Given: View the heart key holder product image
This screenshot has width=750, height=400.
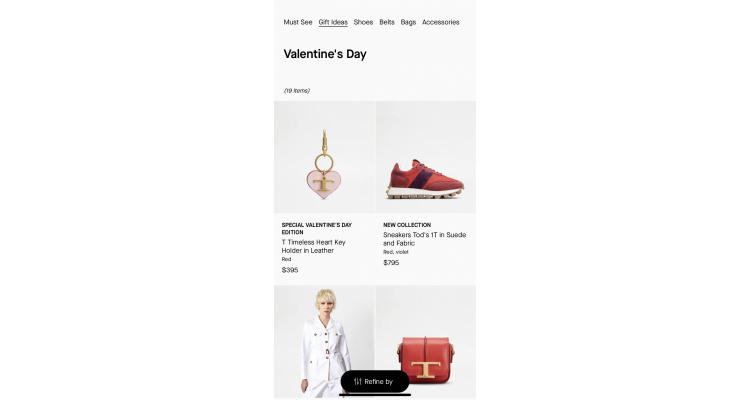Looking at the screenshot, I should pyautogui.click(x=324, y=157).
